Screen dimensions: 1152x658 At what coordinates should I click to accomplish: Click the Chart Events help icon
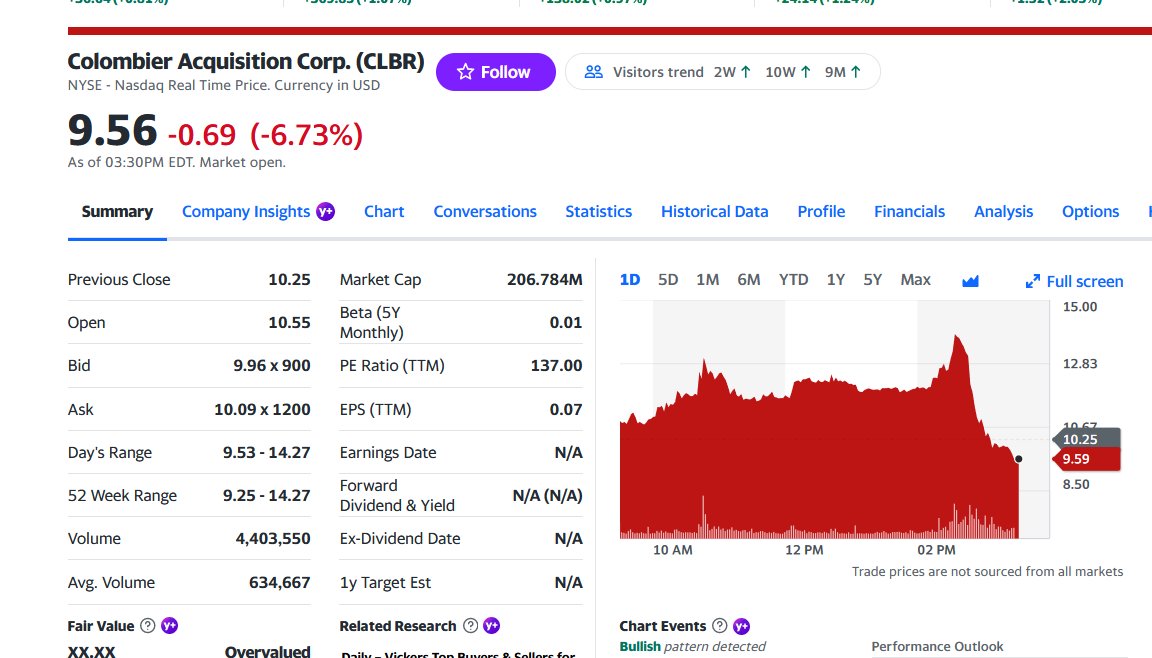coord(720,626)
